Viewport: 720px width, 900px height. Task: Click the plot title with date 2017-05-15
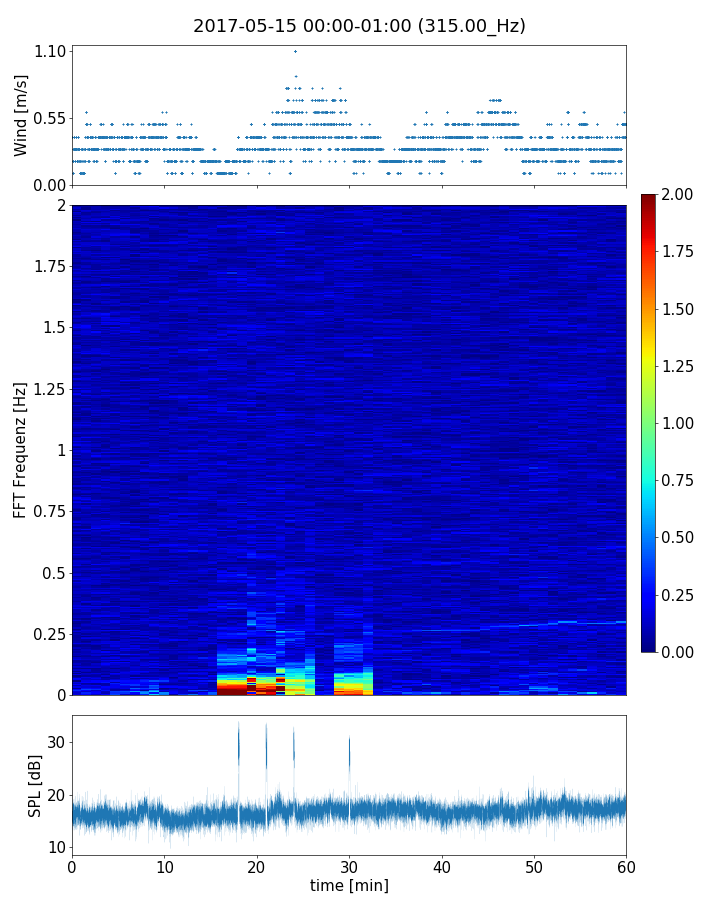point(359,26)
